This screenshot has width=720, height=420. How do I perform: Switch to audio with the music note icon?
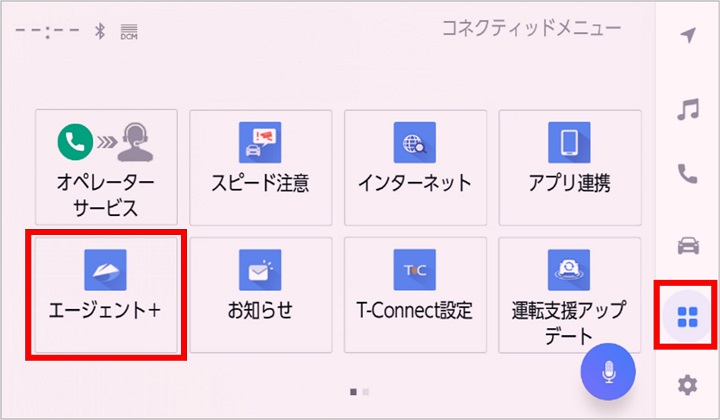point(687,109)
